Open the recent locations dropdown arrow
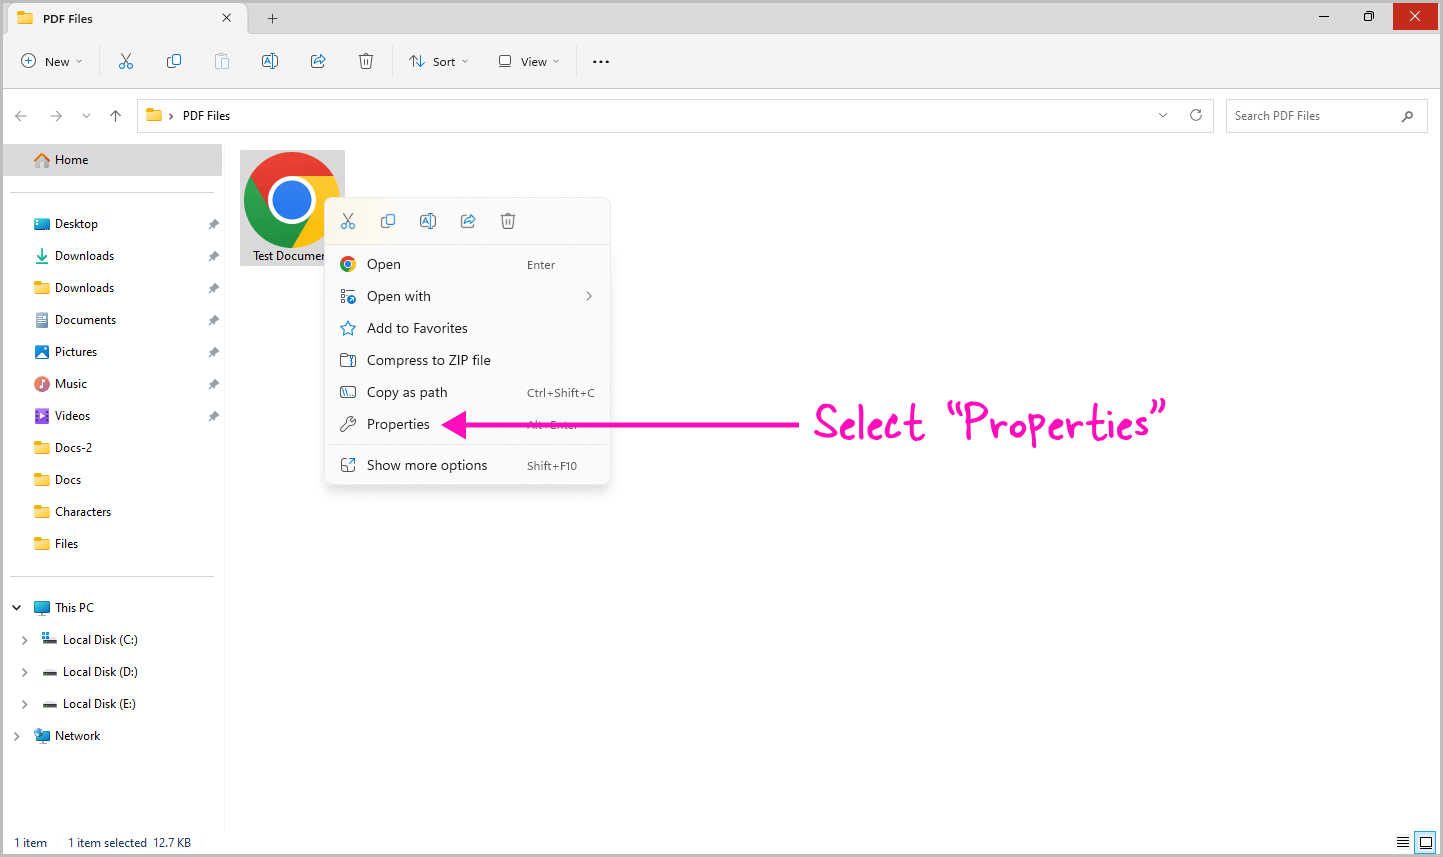The image size is (1443, 857). coord(86,116)
